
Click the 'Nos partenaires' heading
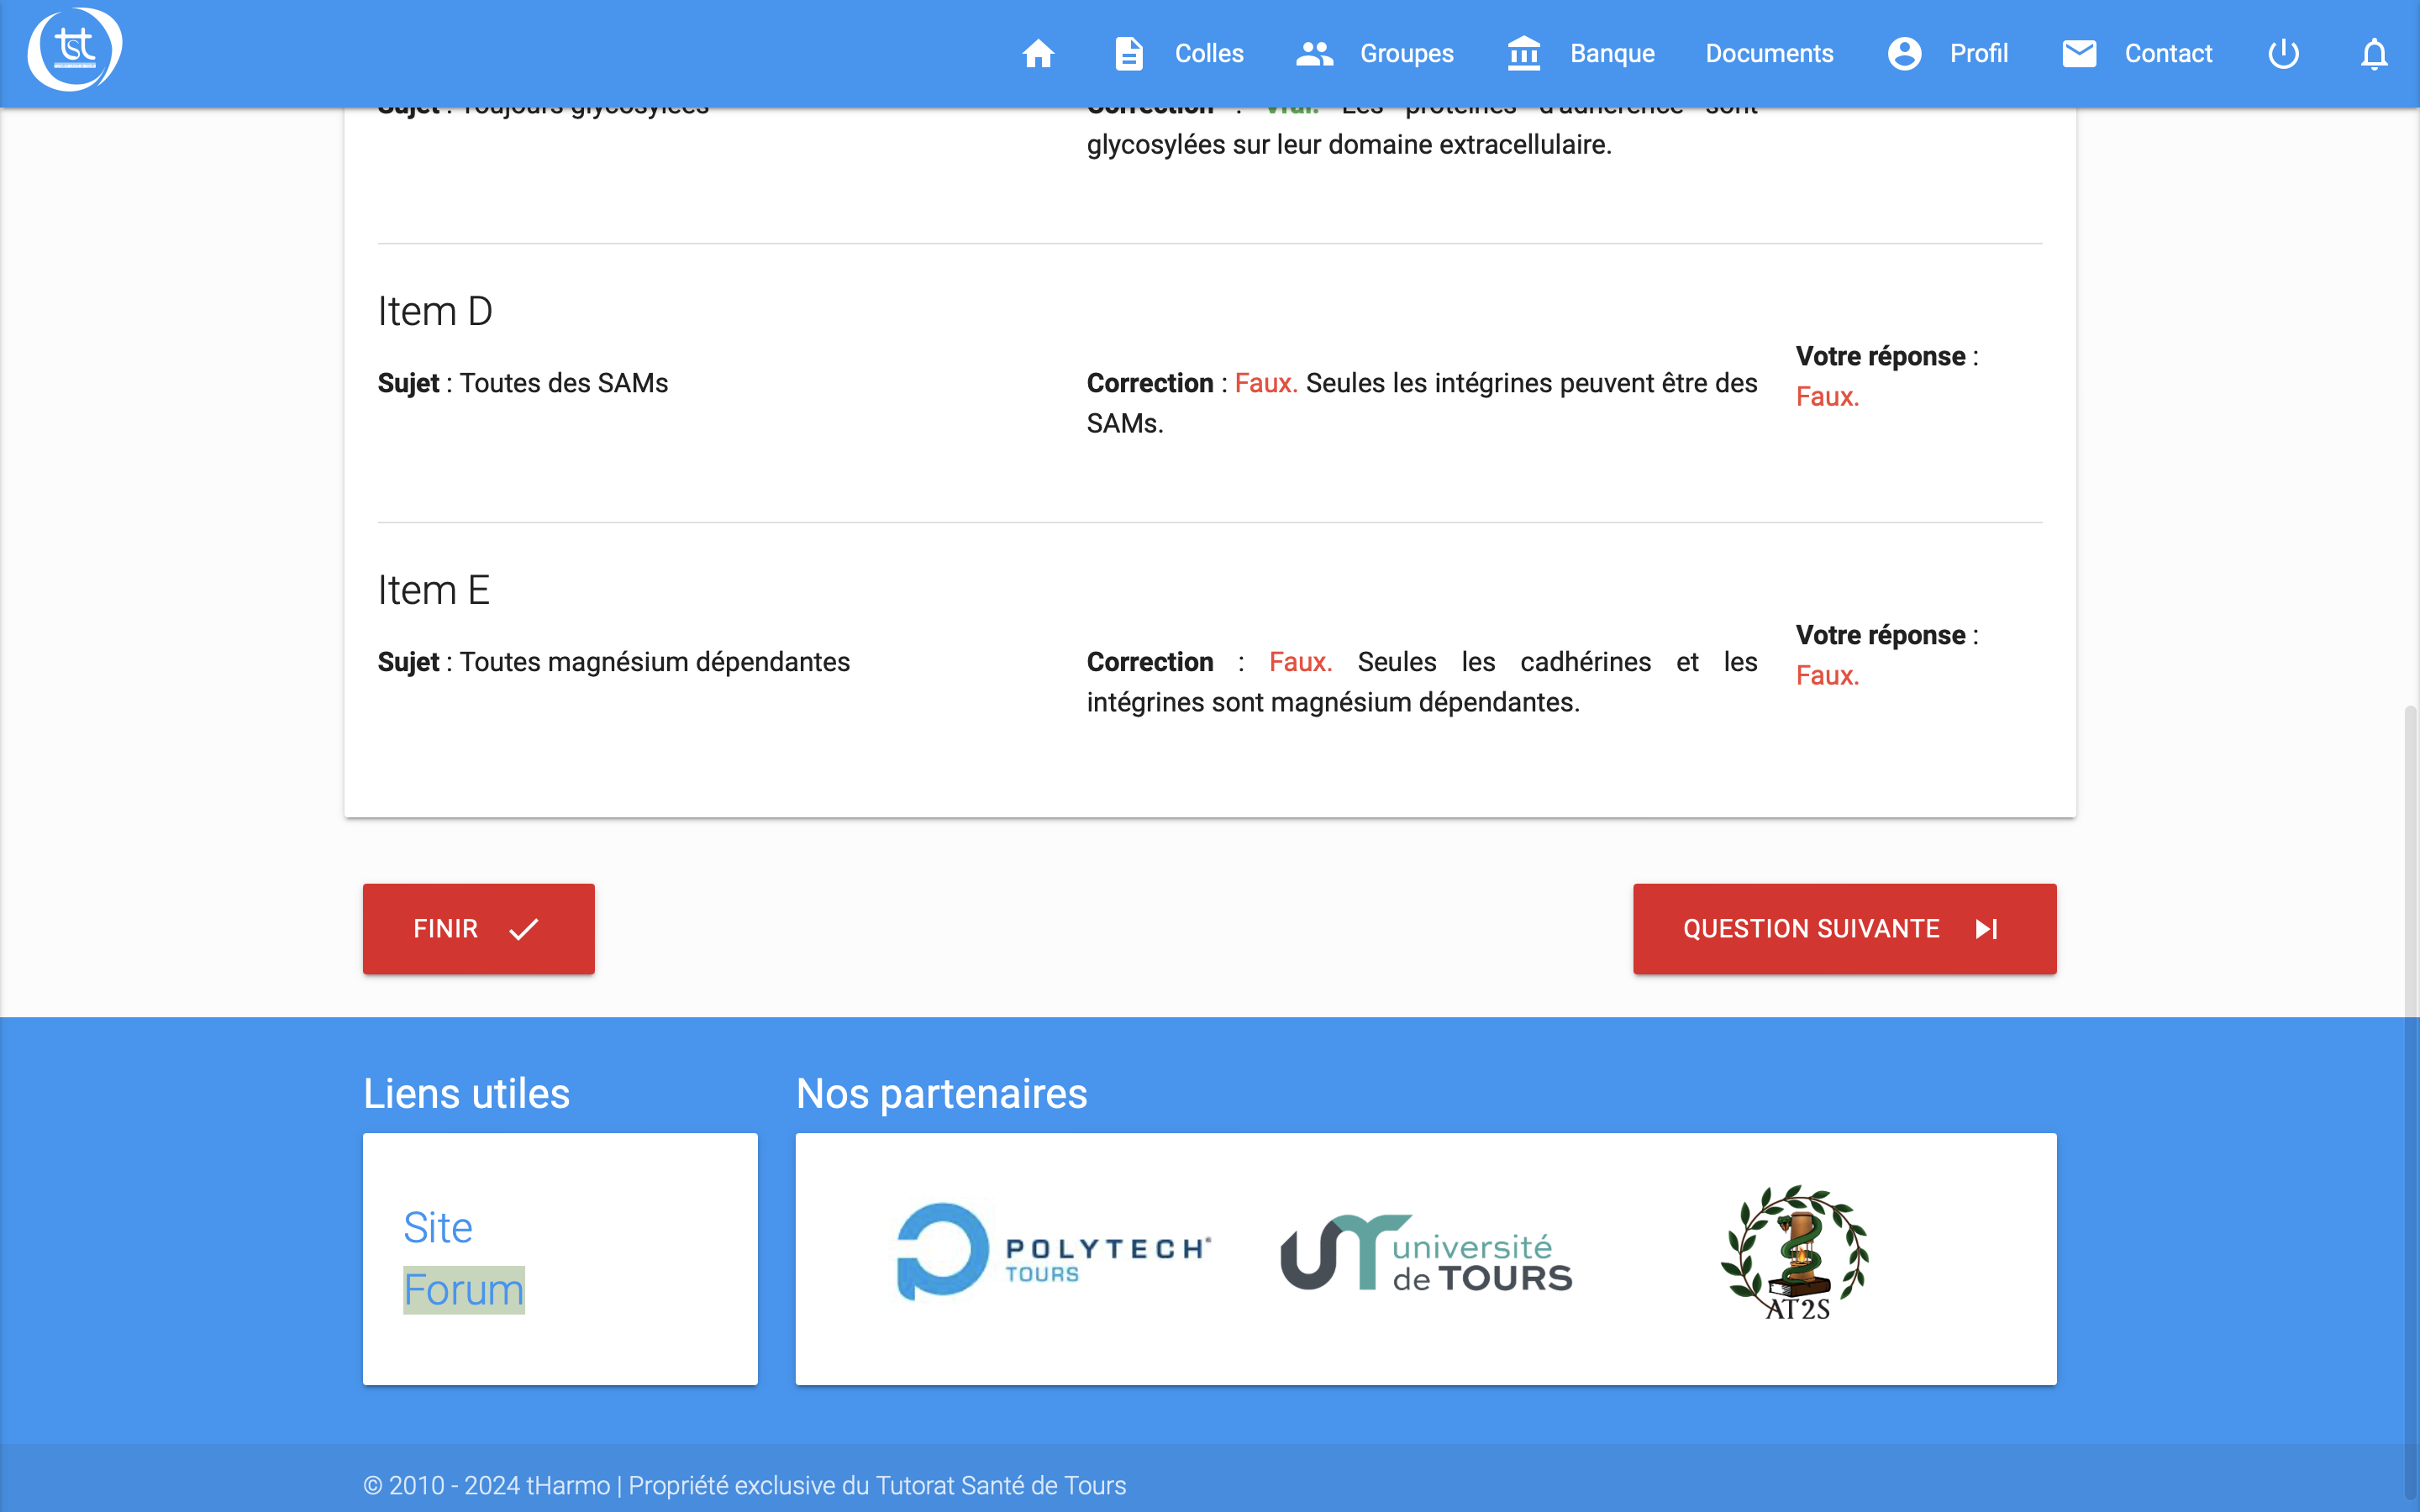click(941, 1093)
